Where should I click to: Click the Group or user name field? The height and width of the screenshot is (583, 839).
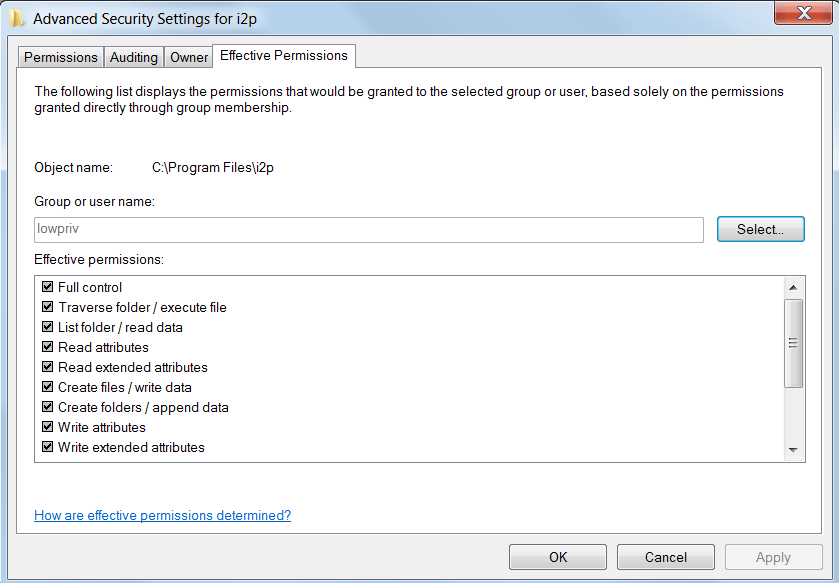(x=369, y=229)
